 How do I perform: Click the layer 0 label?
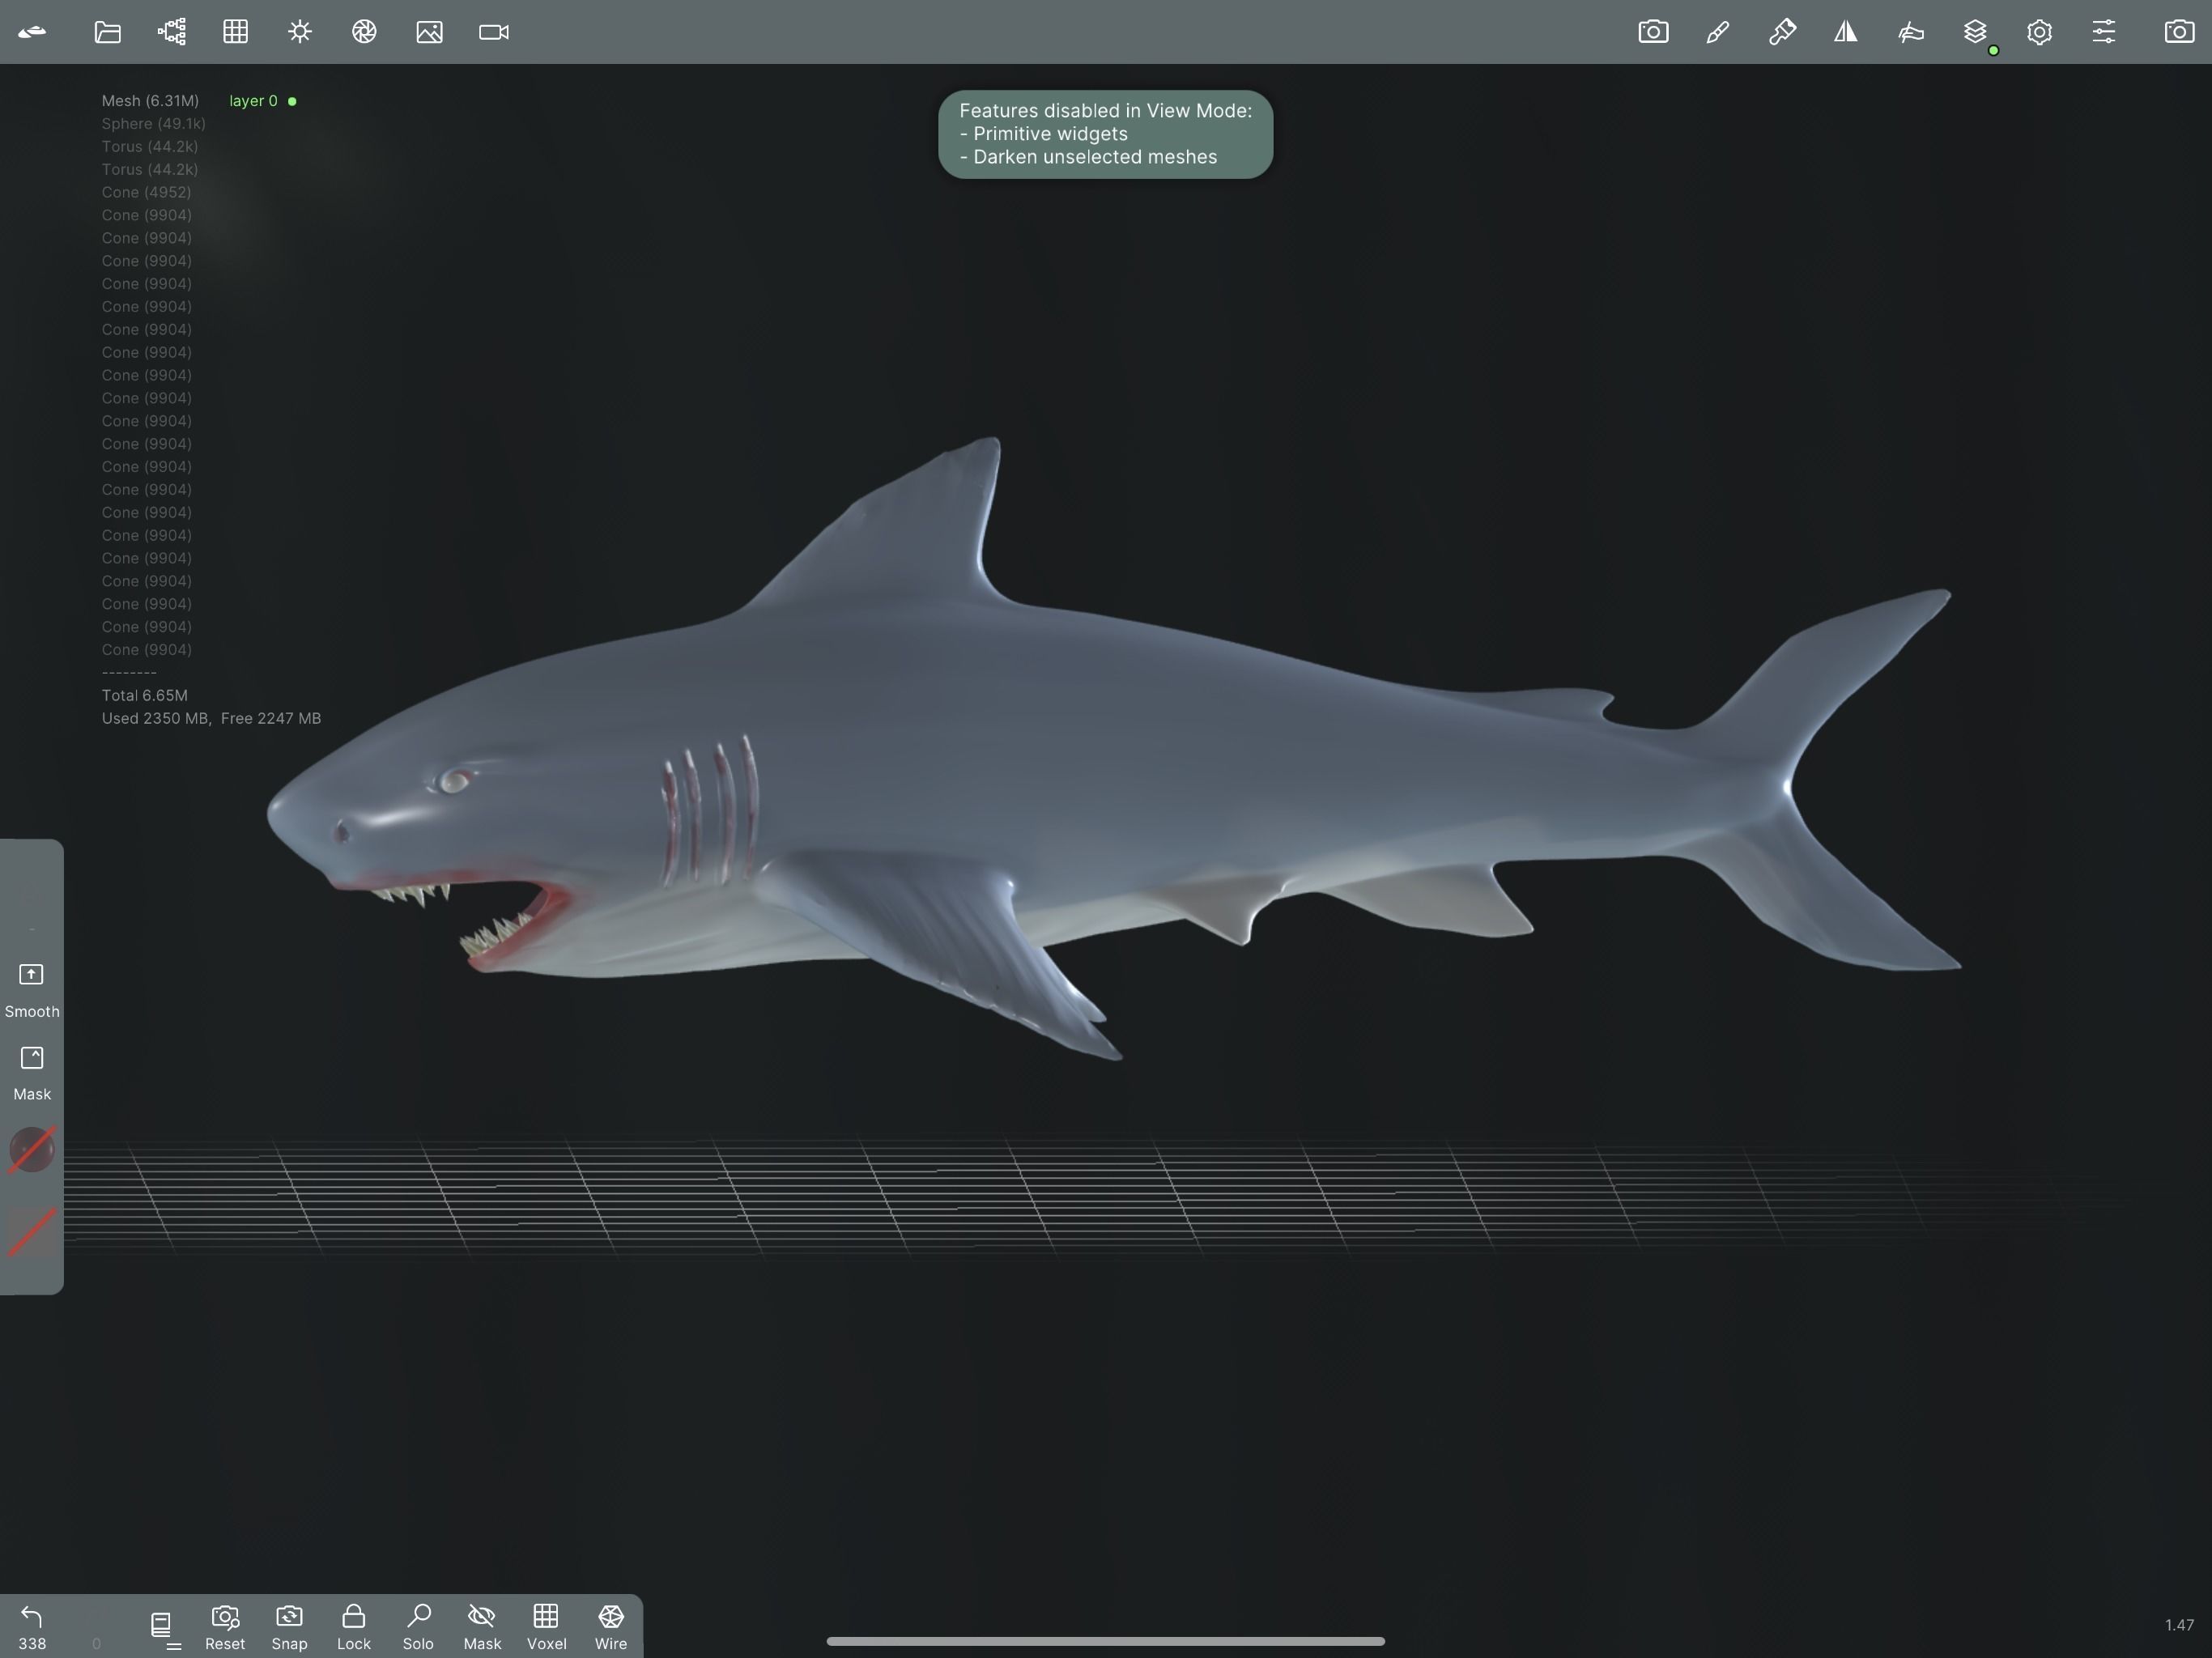point(253,101)
